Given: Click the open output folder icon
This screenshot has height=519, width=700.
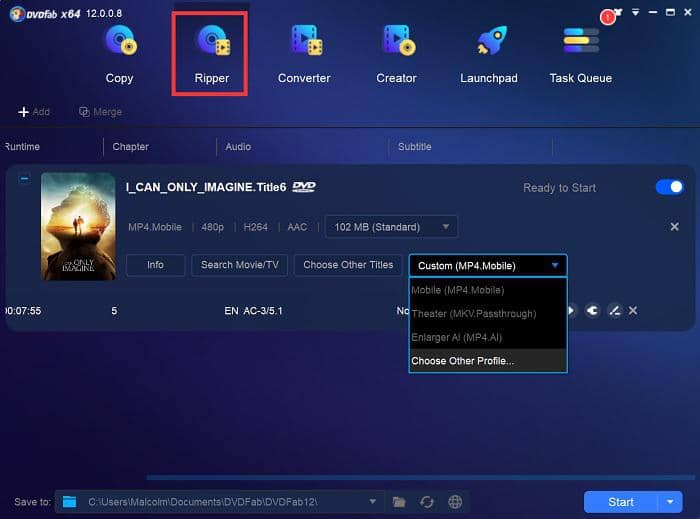Looking at the screenshot, I should (399, 502).
